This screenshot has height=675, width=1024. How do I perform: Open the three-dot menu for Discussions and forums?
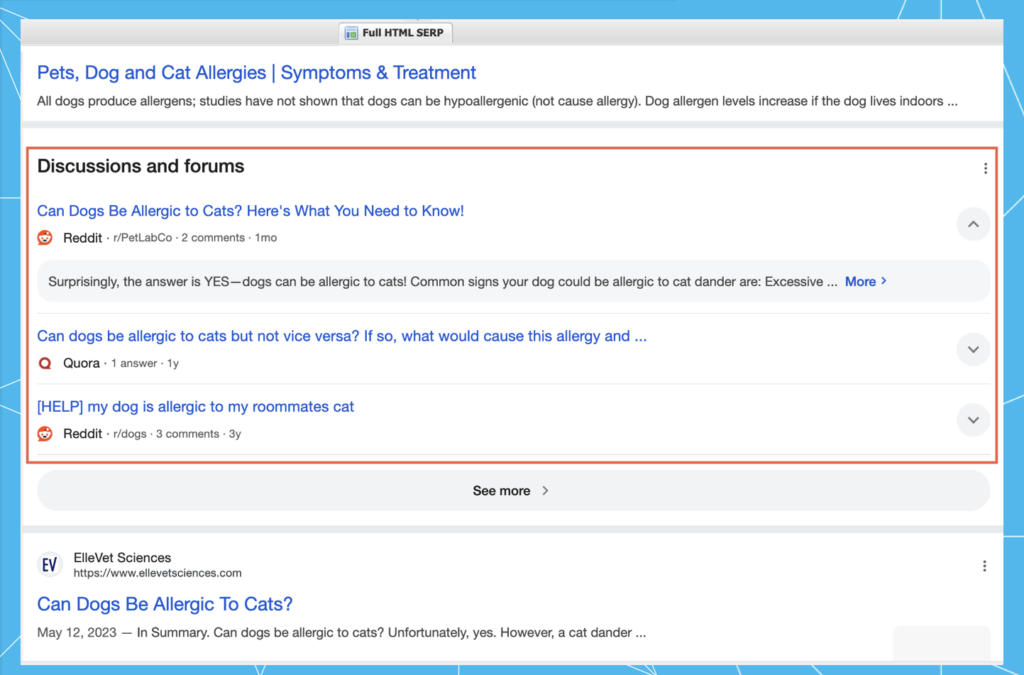(985, 169)
